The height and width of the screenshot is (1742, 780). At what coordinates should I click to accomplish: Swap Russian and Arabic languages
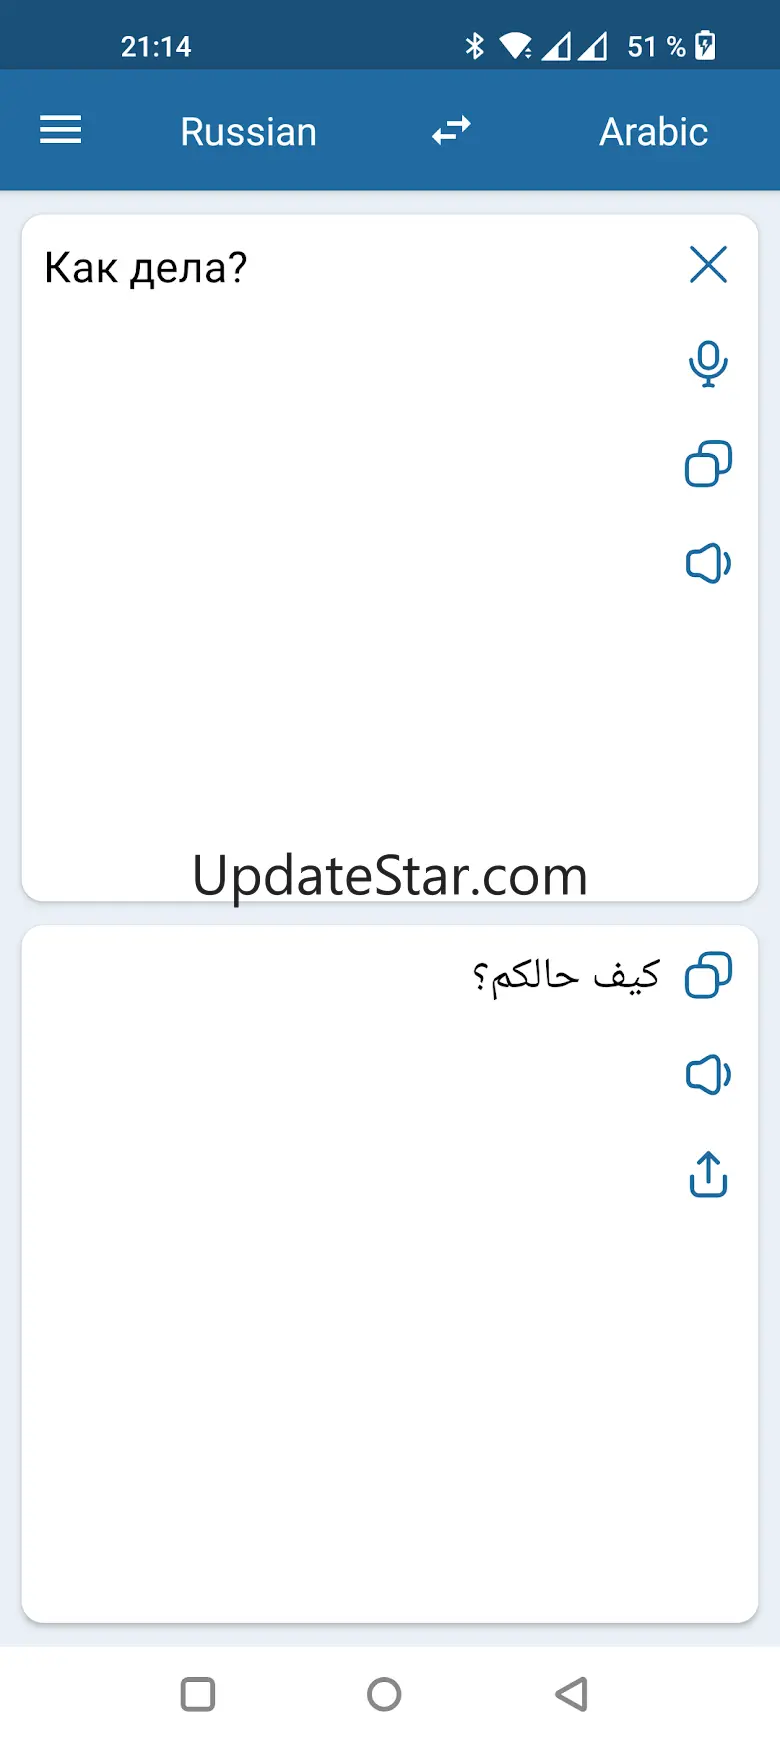(451, 131)
